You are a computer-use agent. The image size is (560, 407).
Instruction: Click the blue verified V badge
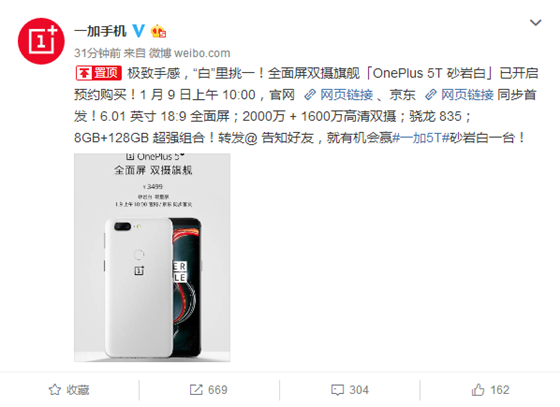[x=139, y=31]
